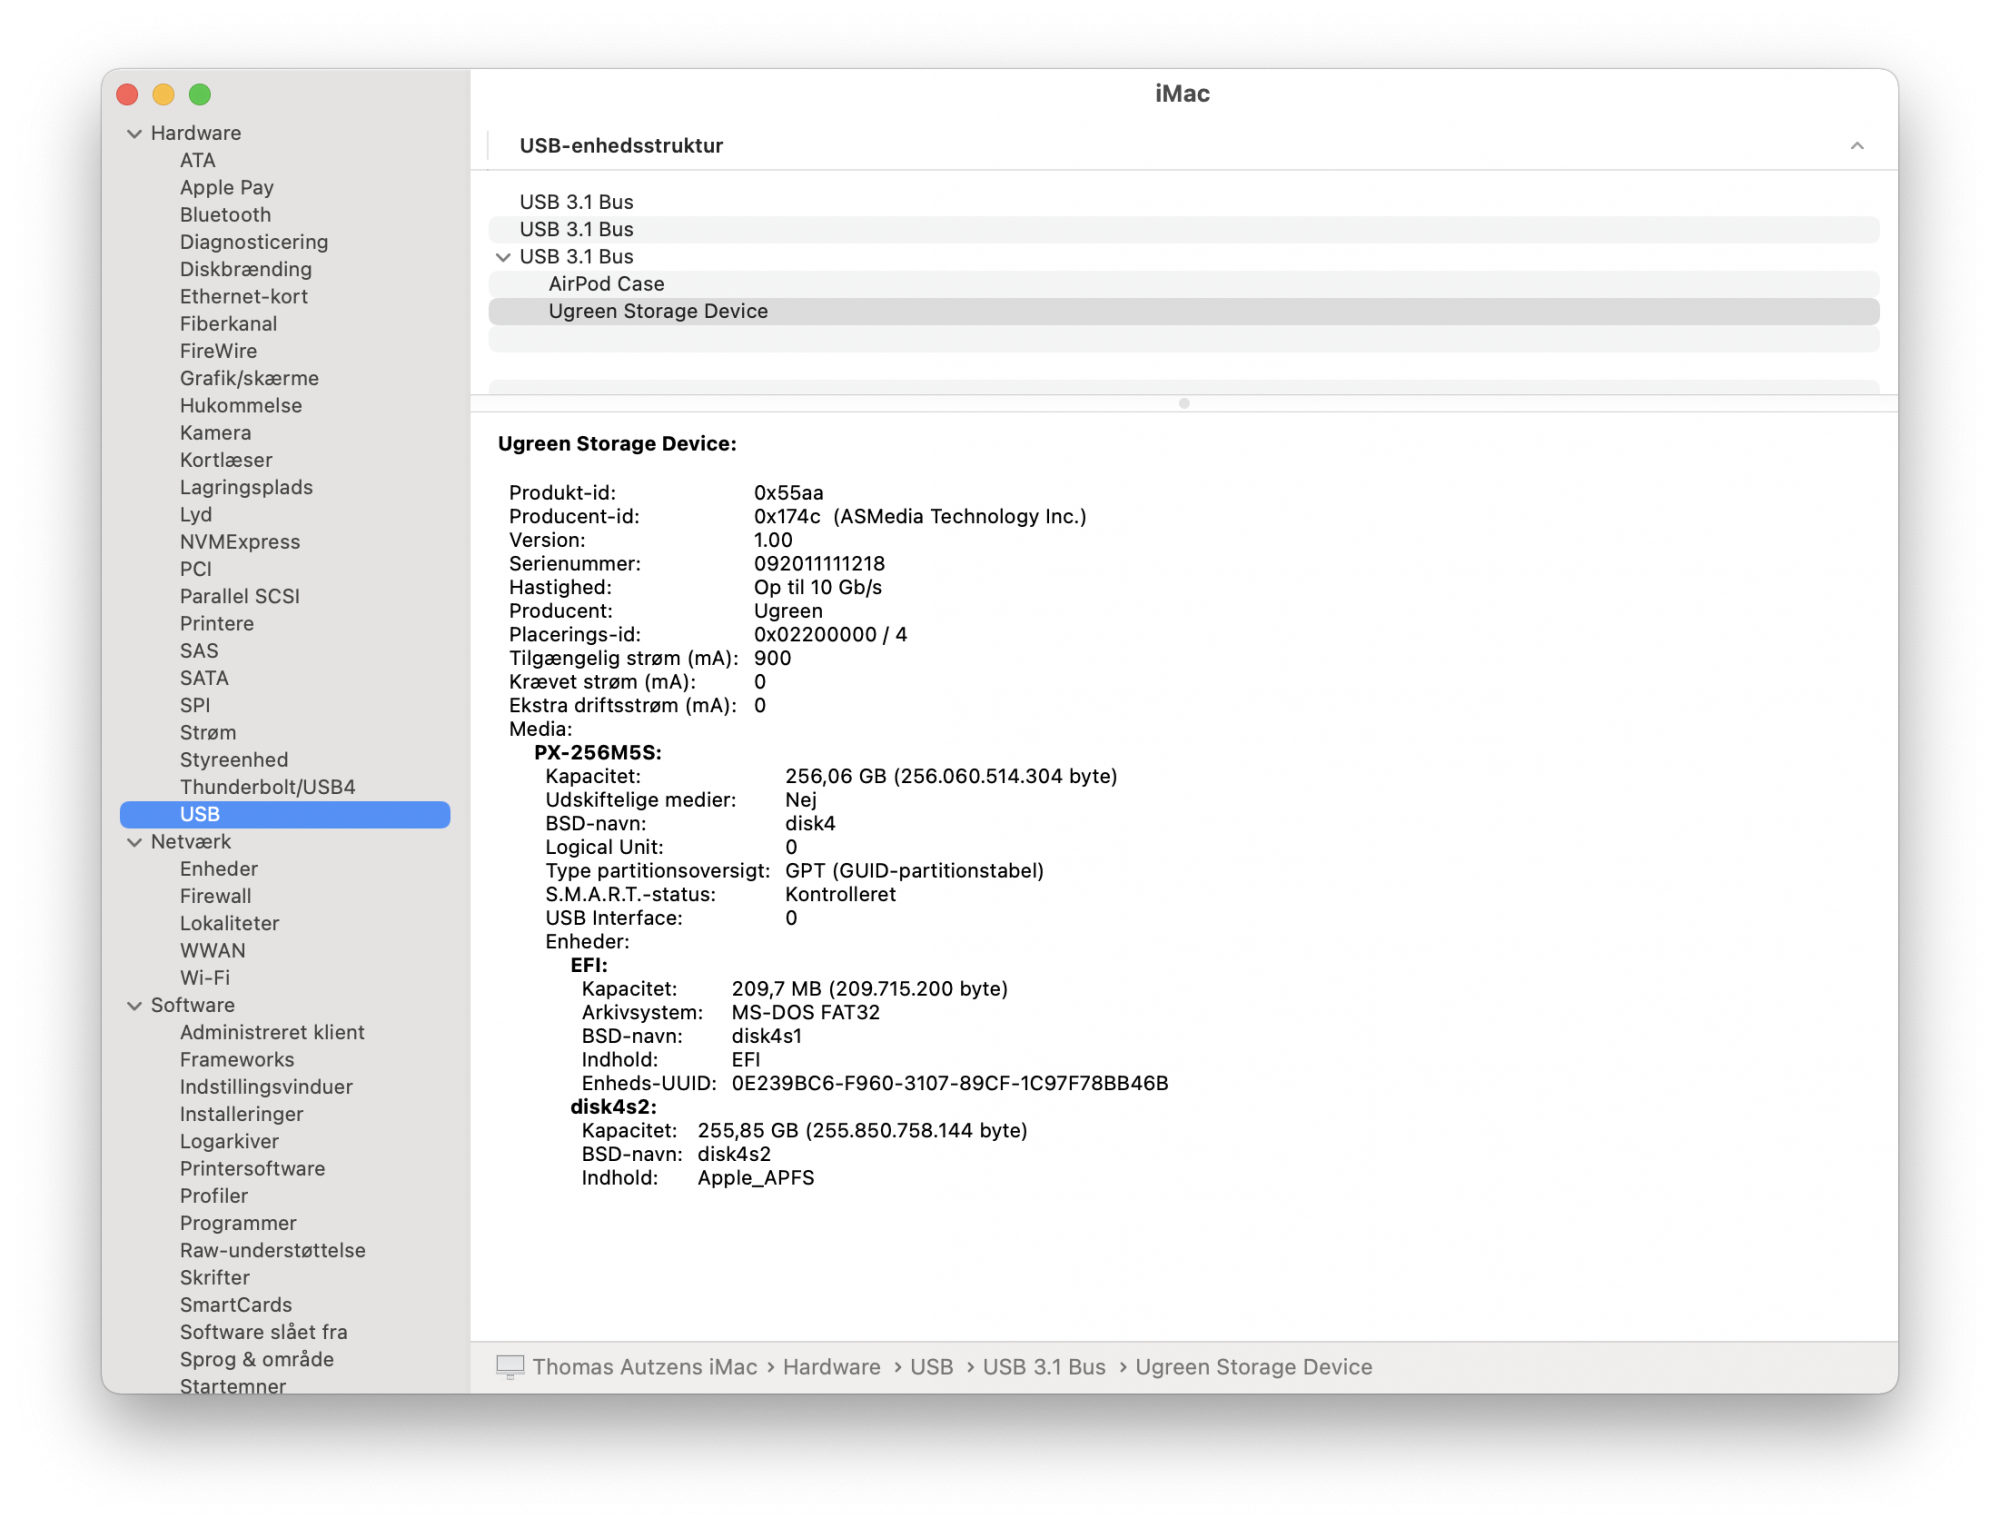Open Bluetooth in the Hardware list
2000x1528 pixels.
[x=225, y=215]
